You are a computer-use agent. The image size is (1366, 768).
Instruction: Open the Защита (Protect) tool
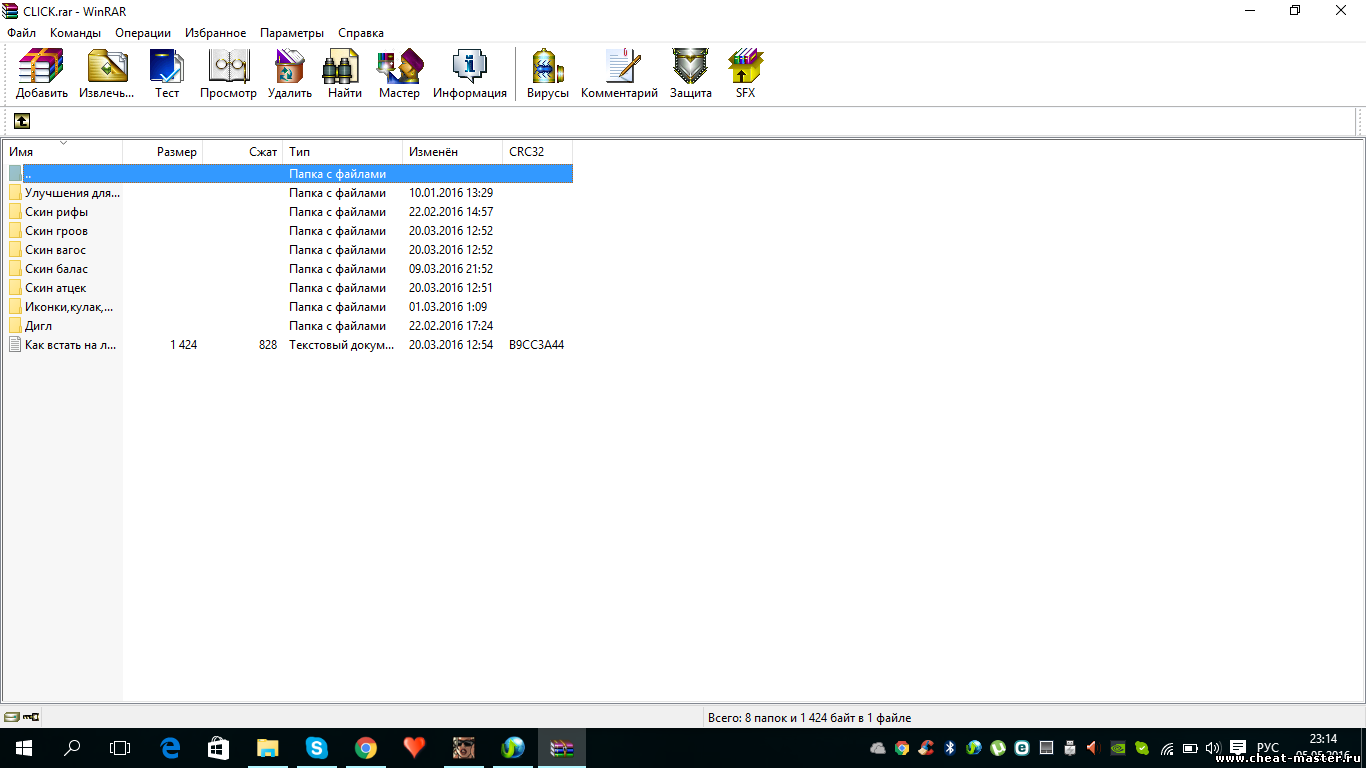pyautogui.click(x=690, y=74)
